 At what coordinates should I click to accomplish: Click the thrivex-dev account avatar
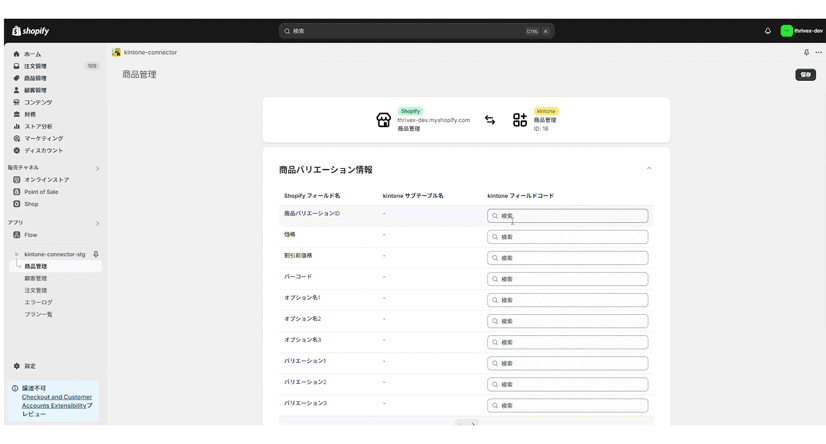click(787, 31)
